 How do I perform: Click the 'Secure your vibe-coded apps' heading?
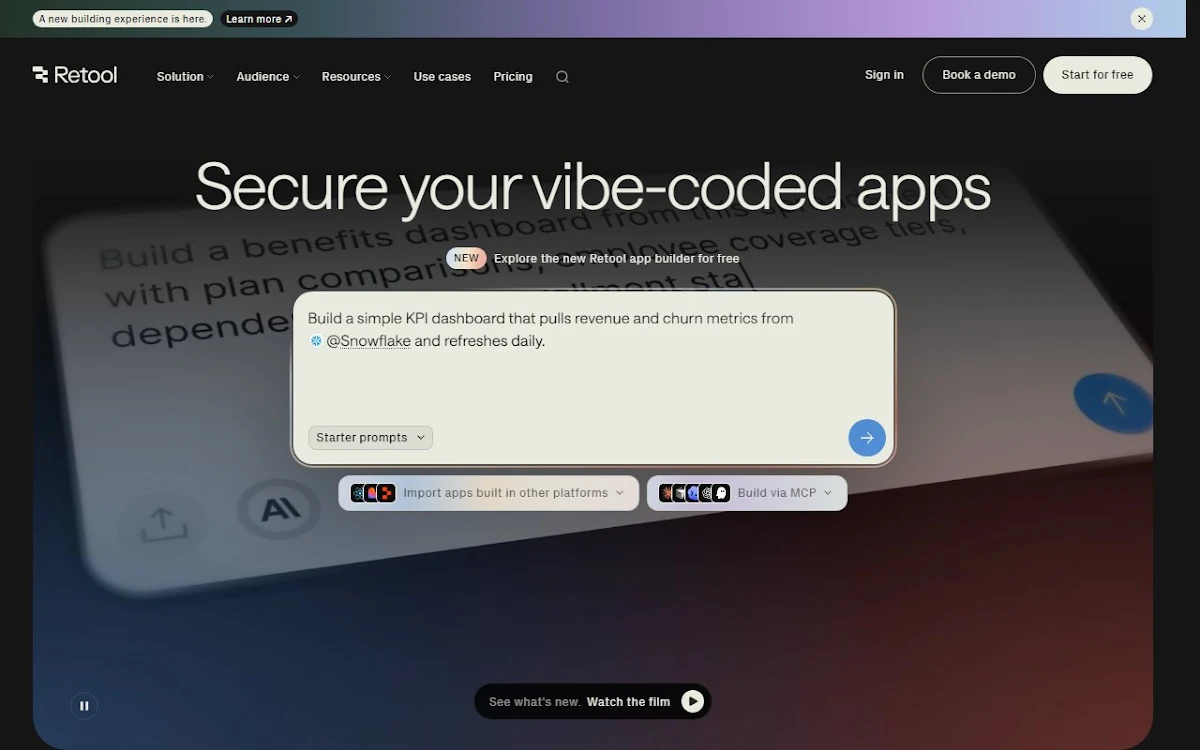pyautogui.click(x=593, y=187)
